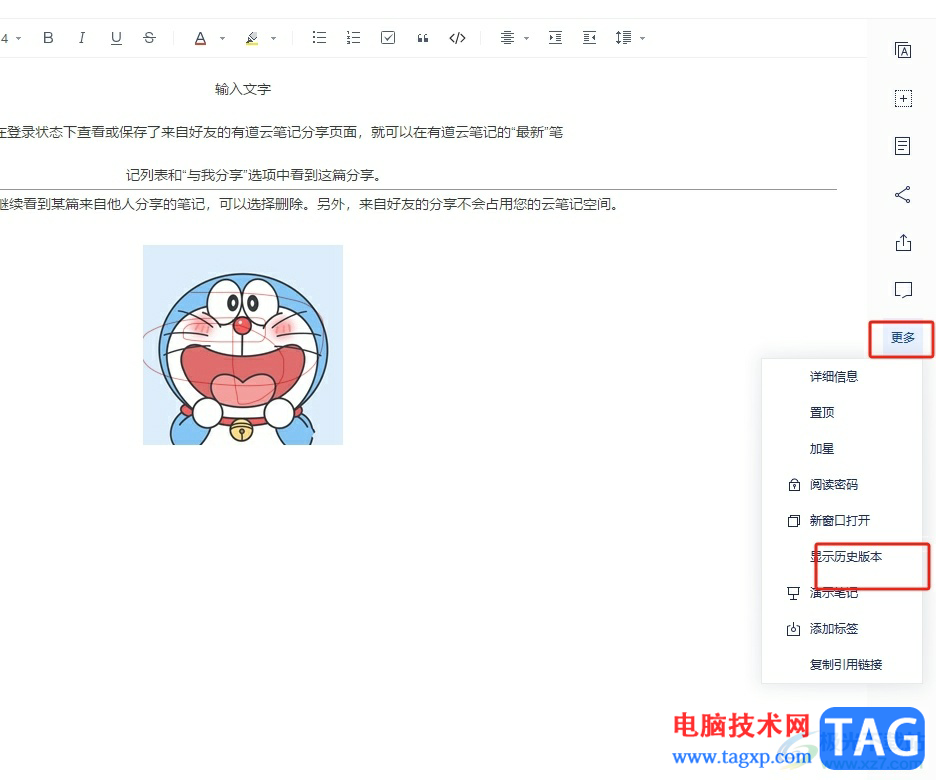Click the dashed plus box sidebar icon
The width and height of the screenshot is (936, 780).
pyautogui.click(x=903, y=98)
